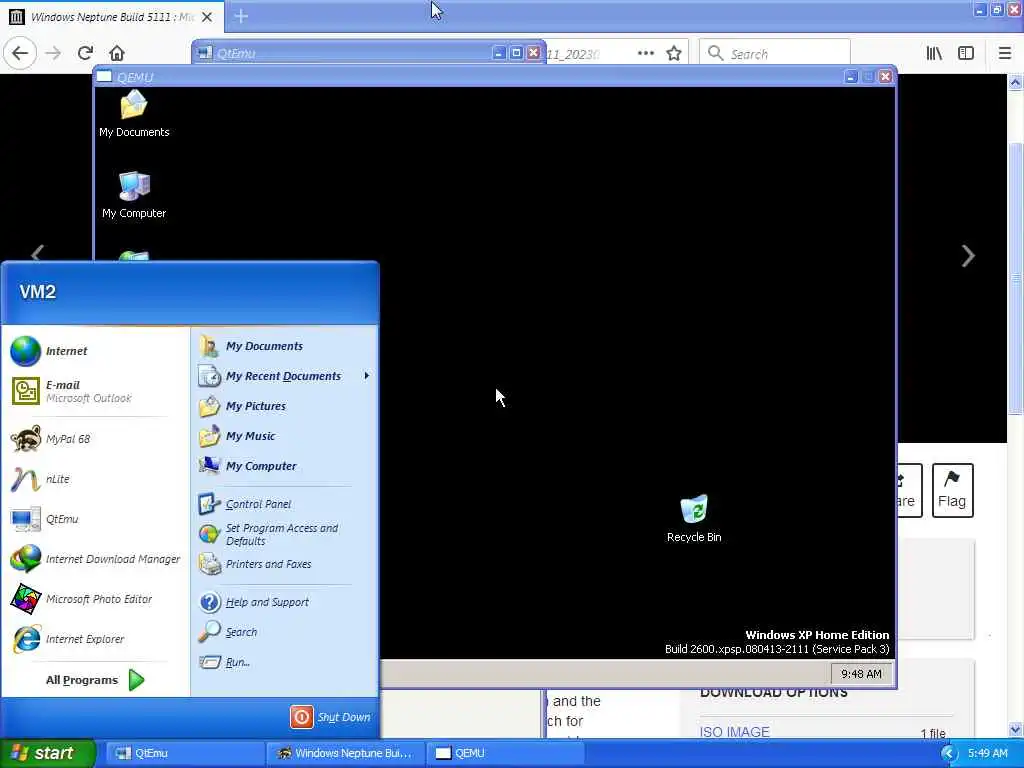Switch to Windows Neptune Build taskbar button
This screenshot has width=1024, height=768.
345,753
